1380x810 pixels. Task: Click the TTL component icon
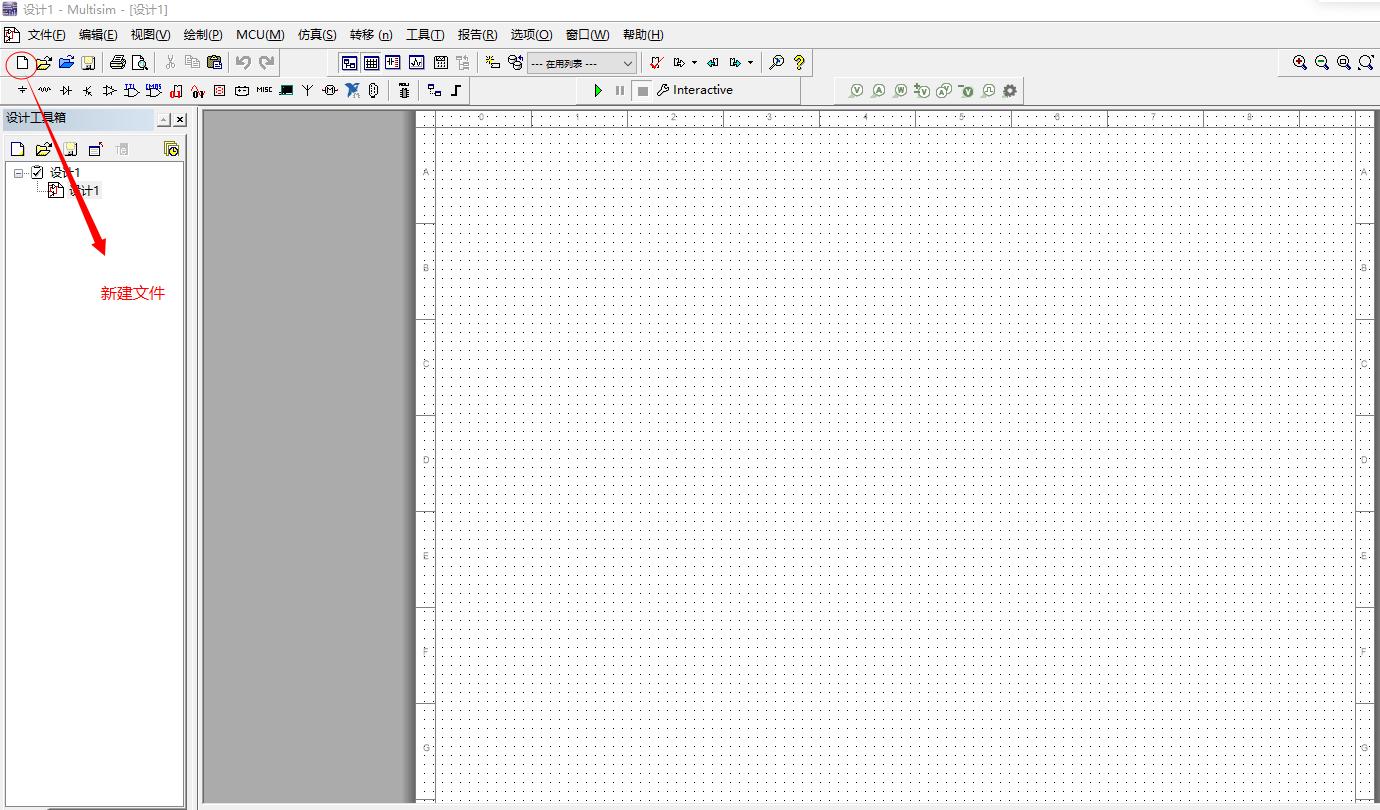coord(132,91)
